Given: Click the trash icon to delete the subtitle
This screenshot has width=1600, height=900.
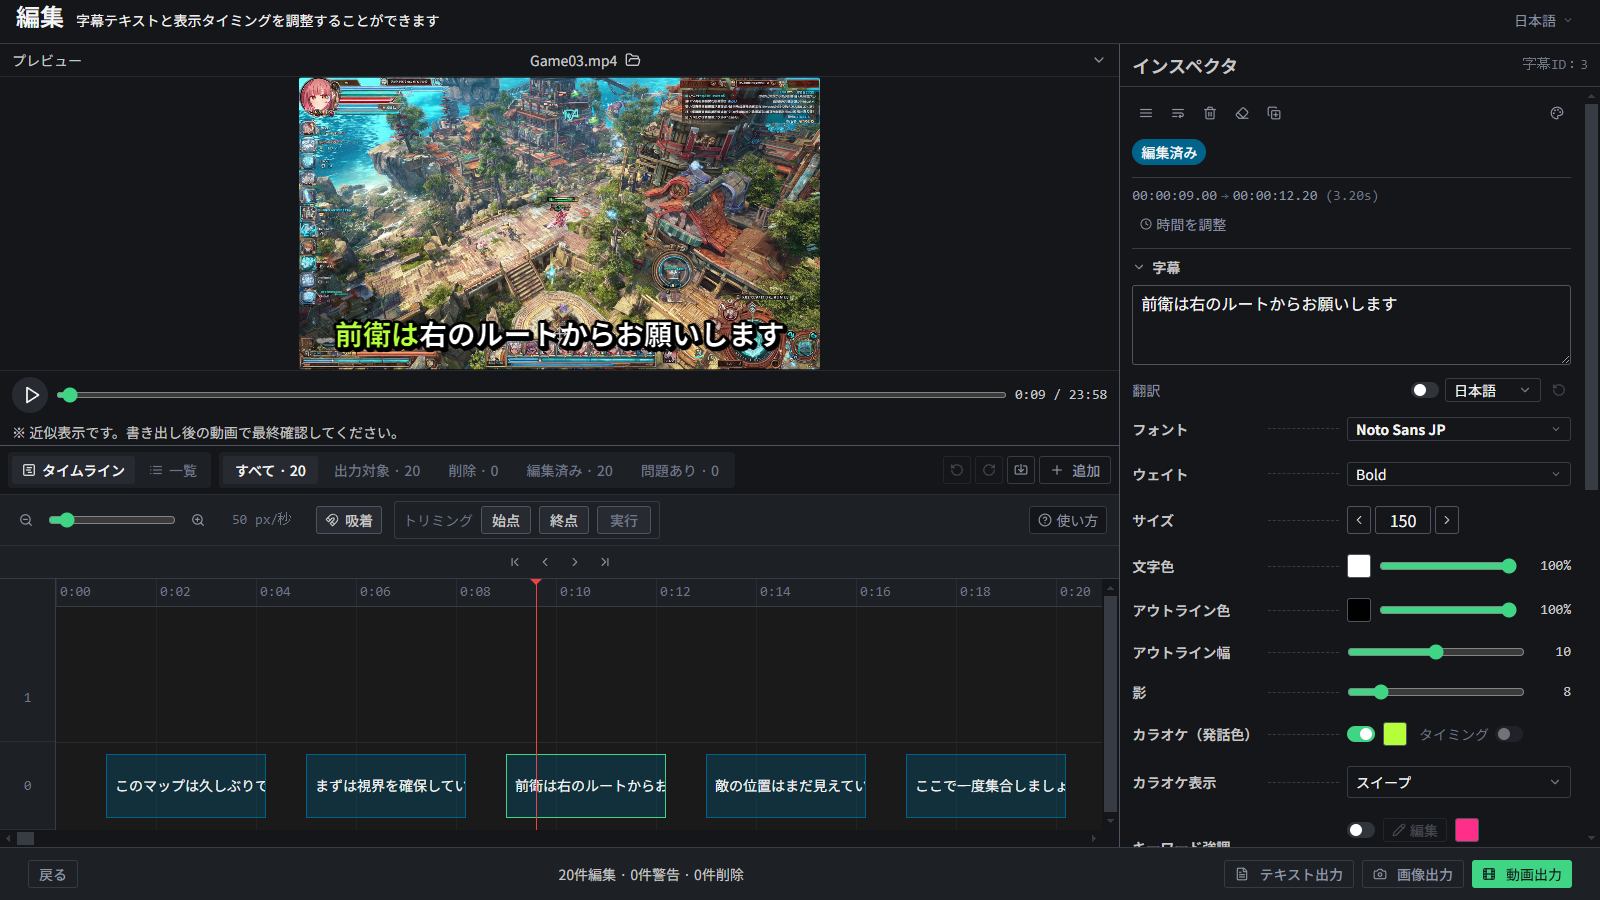Looking at the screenshot, I should pos(1210,113).
